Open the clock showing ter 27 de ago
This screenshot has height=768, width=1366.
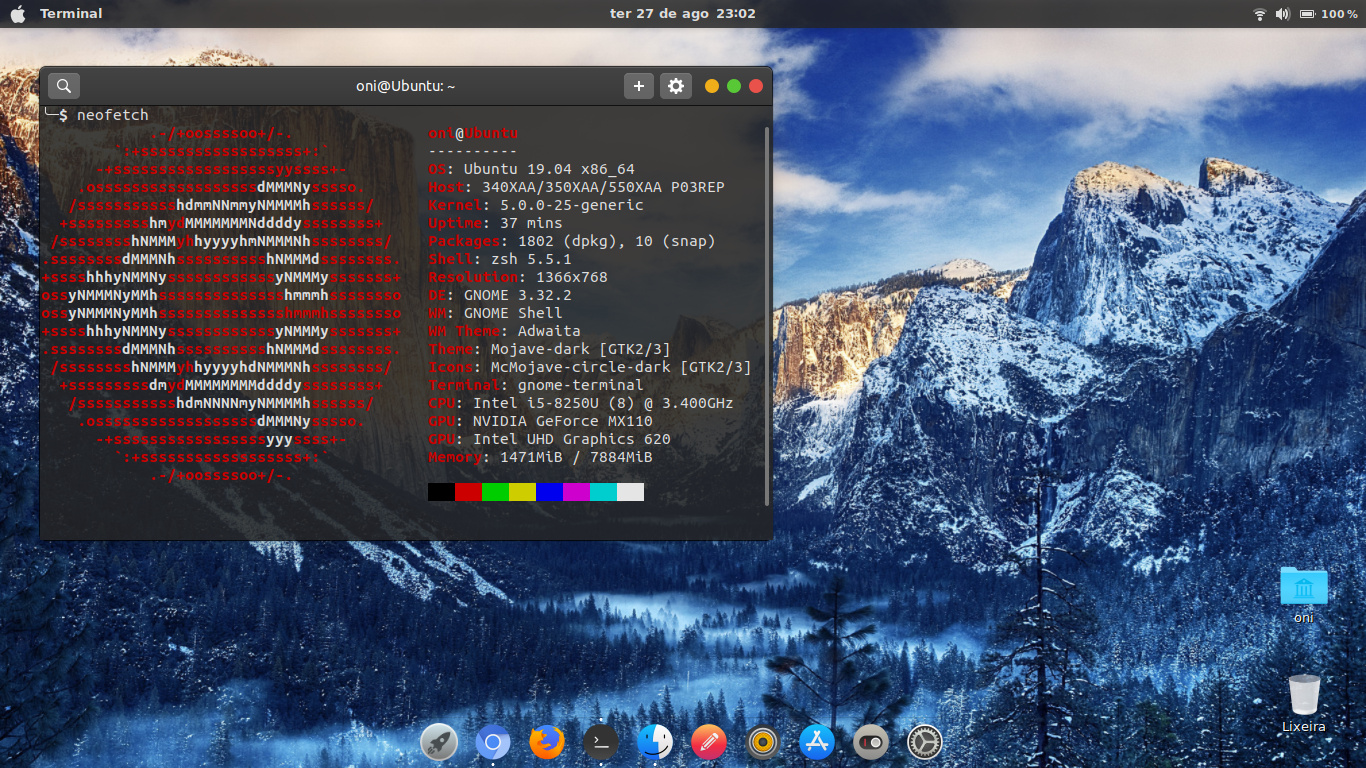pos(682,14)
